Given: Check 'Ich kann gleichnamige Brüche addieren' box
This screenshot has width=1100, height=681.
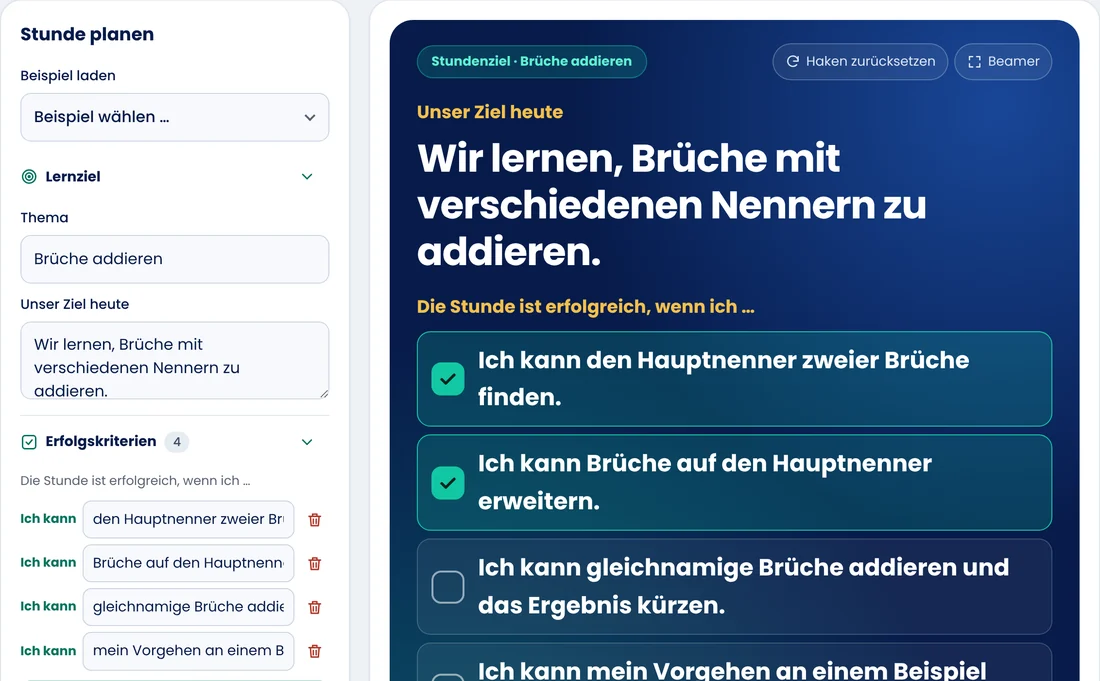Looking at the screenshot, I should click(448, 587).
